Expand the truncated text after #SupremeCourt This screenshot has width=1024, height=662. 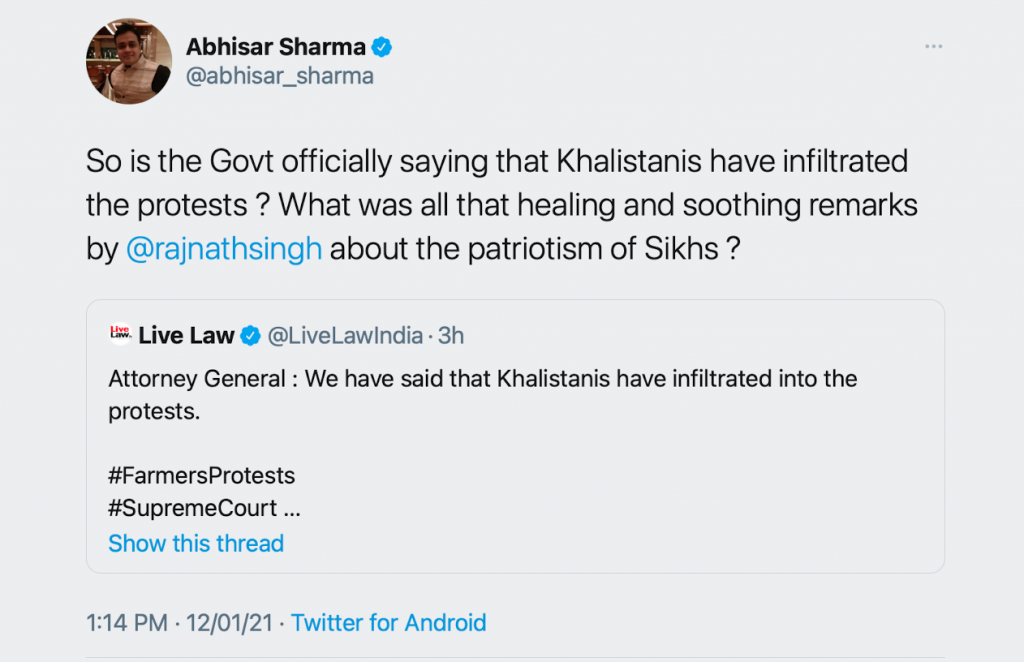point(292,508)
